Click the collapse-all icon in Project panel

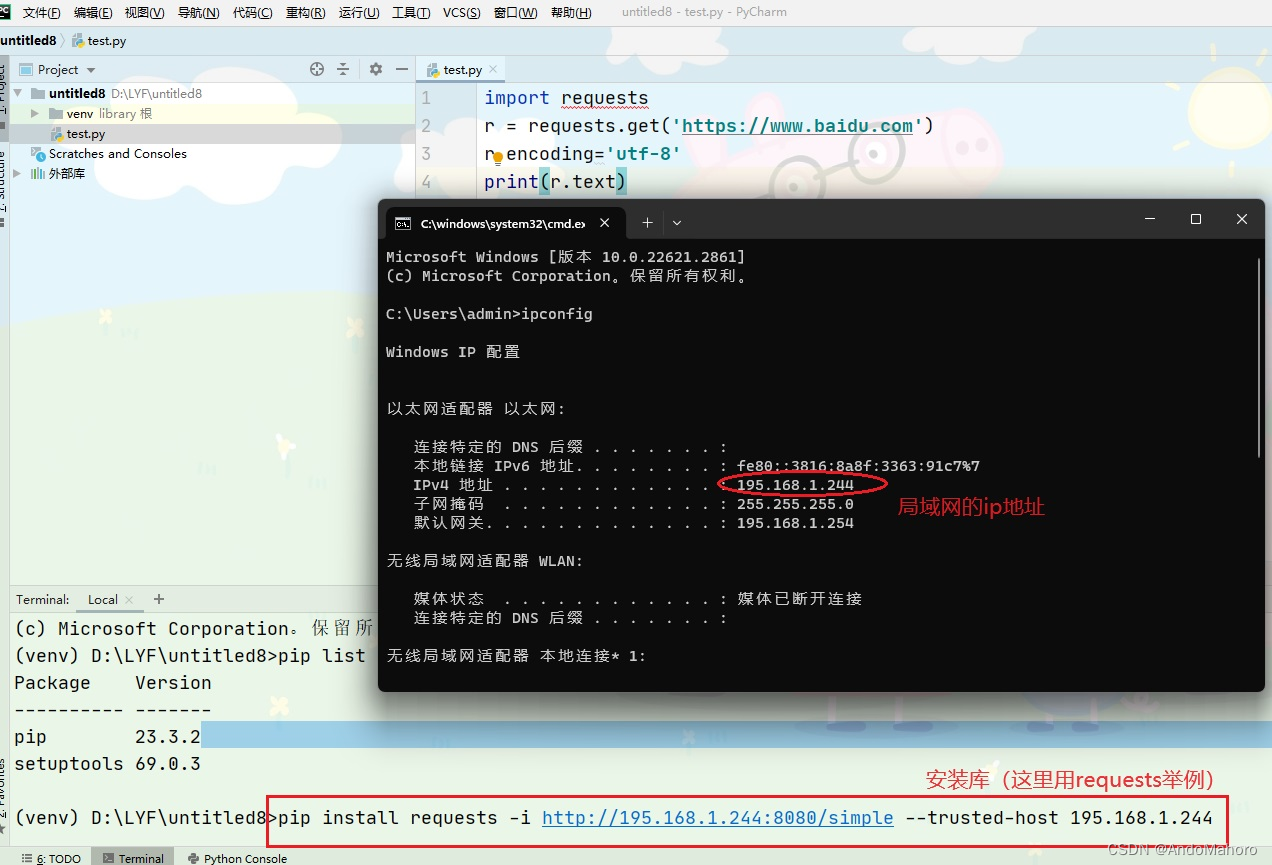click(344, 69)
